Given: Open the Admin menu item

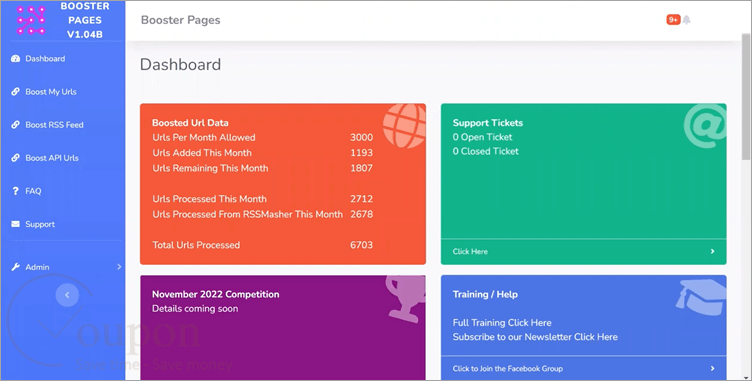Looking at the screenshot, I should 37,267.
